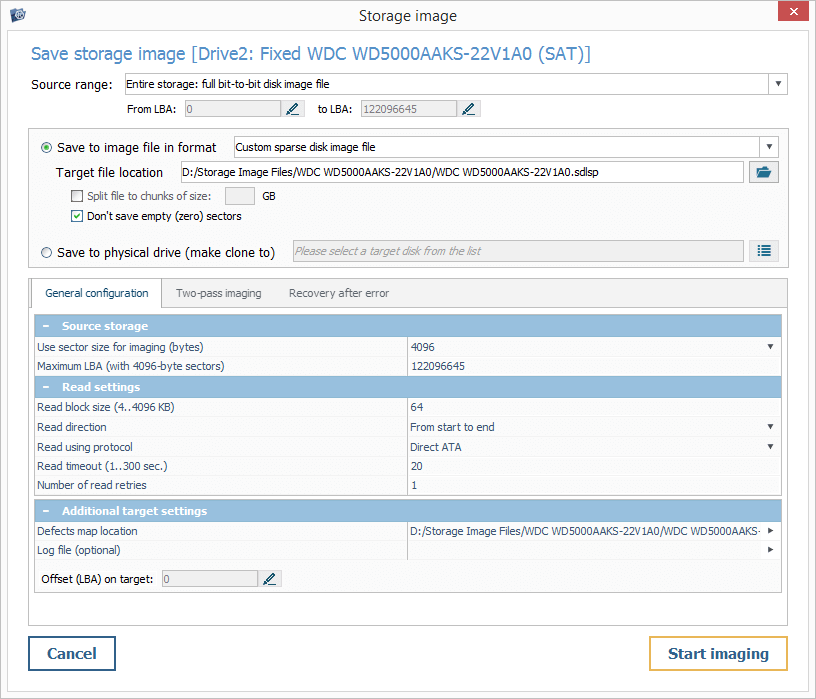This screenshot has width=816, height=699.
Task: Click the edit pencil icon beside to LBA
Action: coord(469,109)
